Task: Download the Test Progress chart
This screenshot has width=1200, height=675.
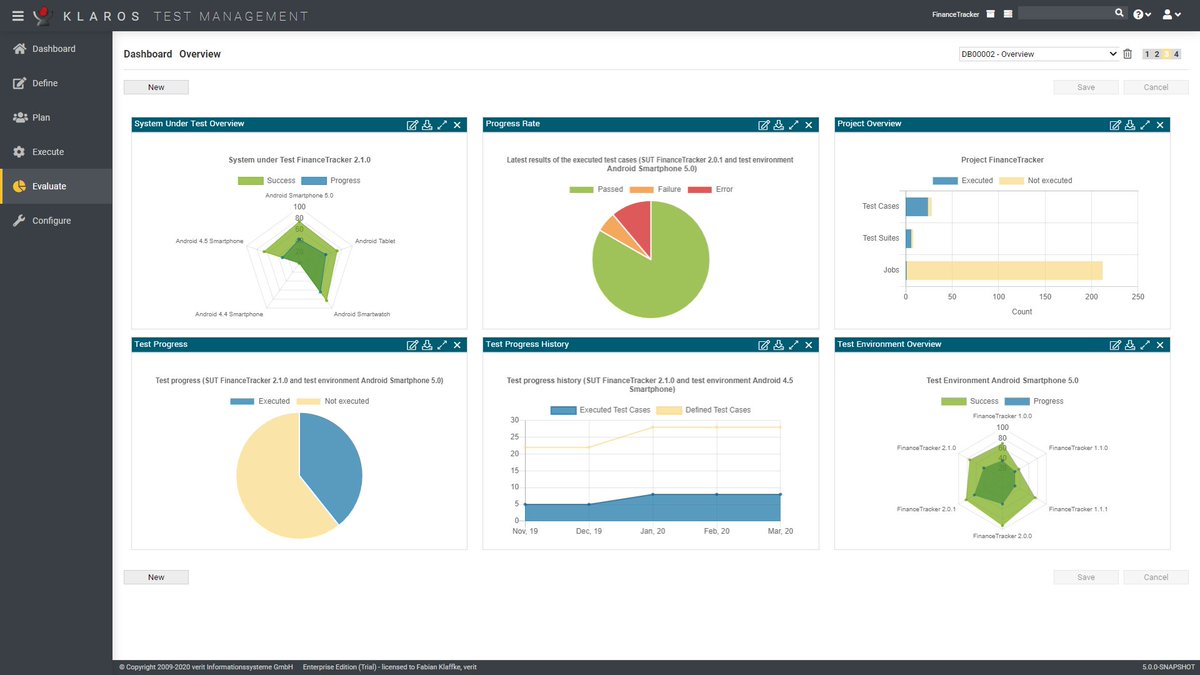Action: click(x=427, y=345)
